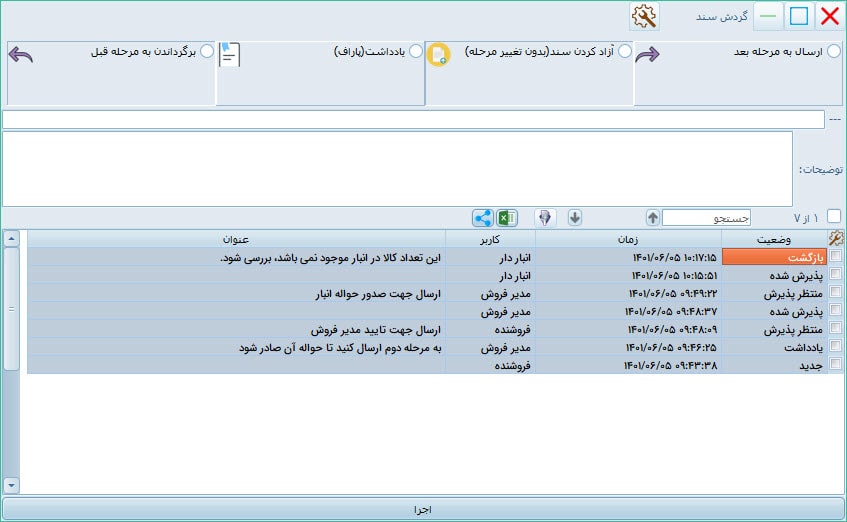Click the vertical scrollbar thumb
Image resolution: width=847 pixels, height=522 pixels.
pos(11,309)
